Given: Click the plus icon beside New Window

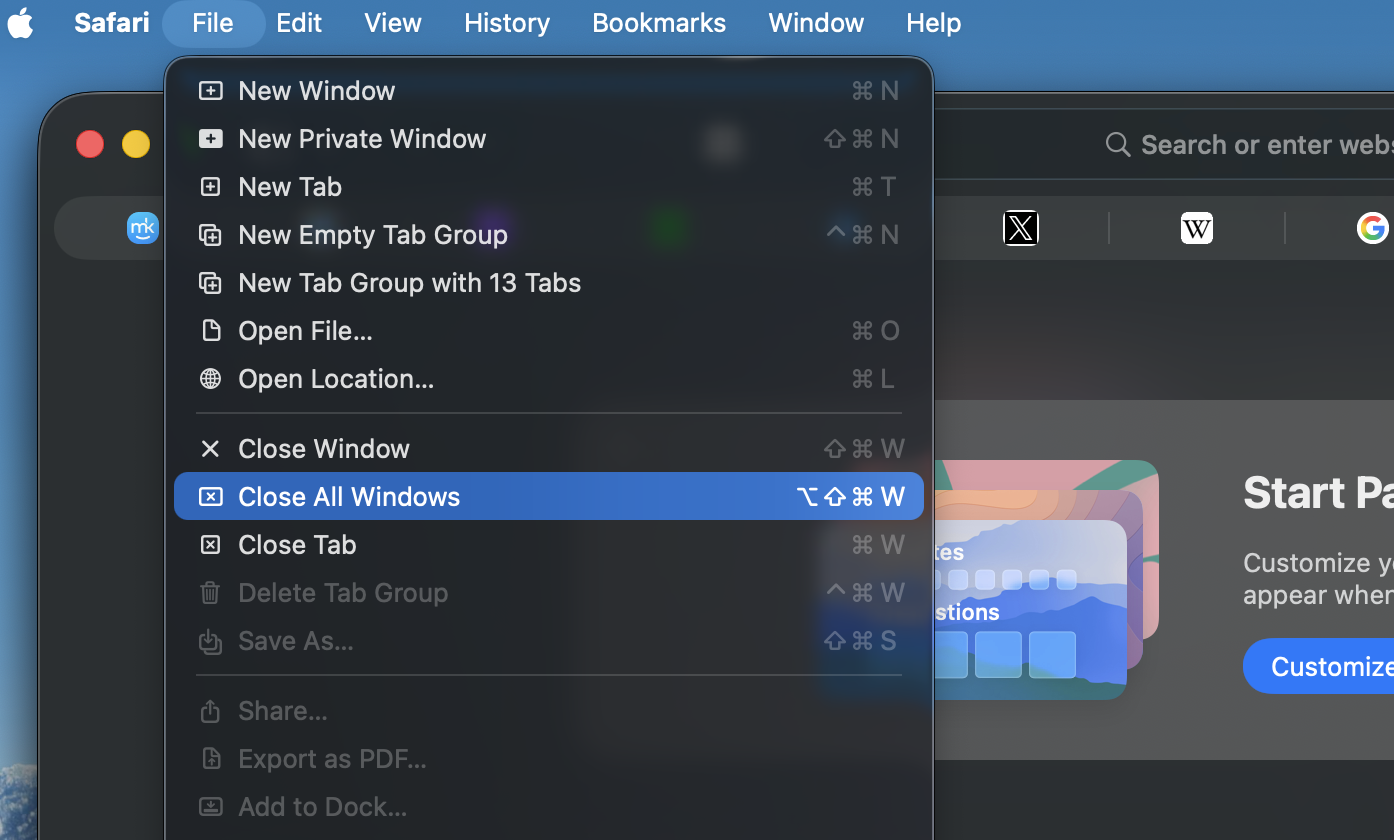Looking at the screenshot, I should pos(210,91).
